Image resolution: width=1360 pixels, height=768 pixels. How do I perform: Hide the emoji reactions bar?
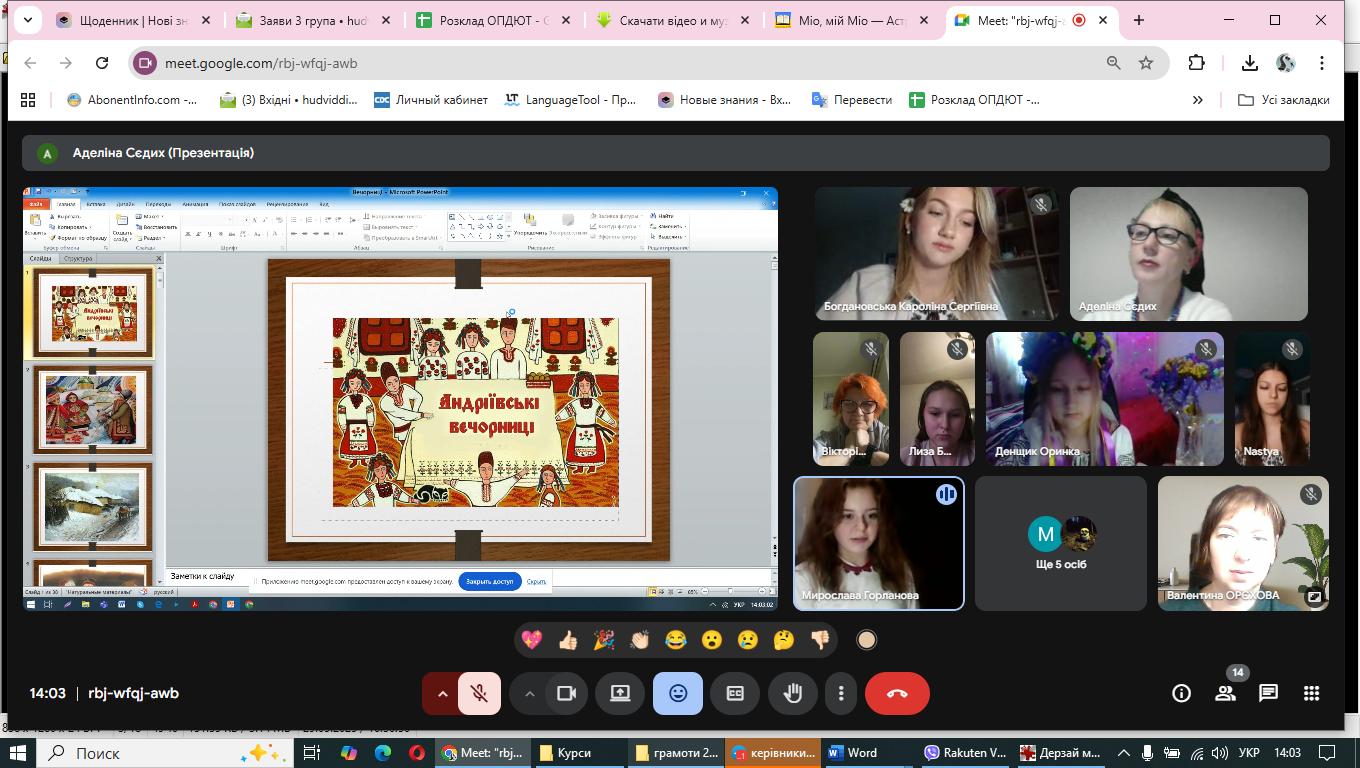tap(678, 694)
